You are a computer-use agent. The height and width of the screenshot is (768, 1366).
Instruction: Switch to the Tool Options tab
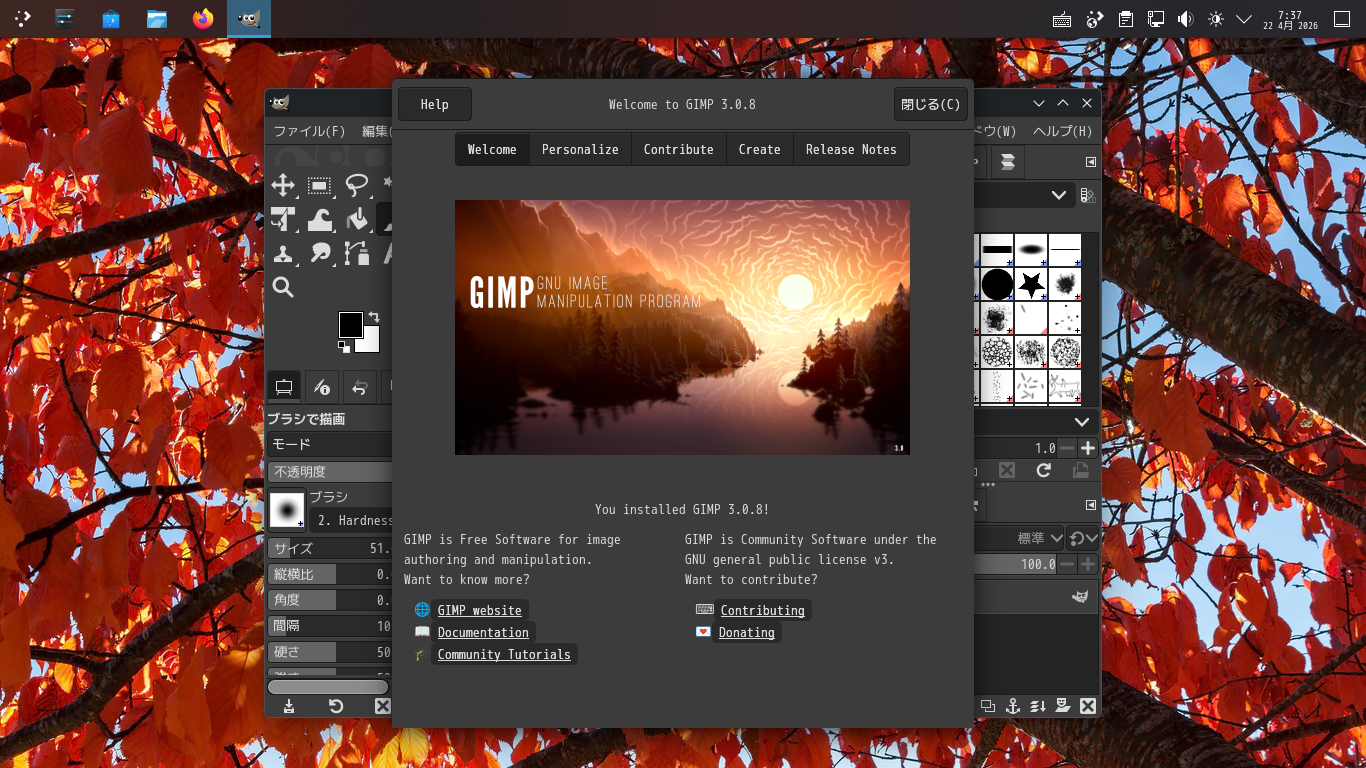pyautogui.click(x=284, y=386)
